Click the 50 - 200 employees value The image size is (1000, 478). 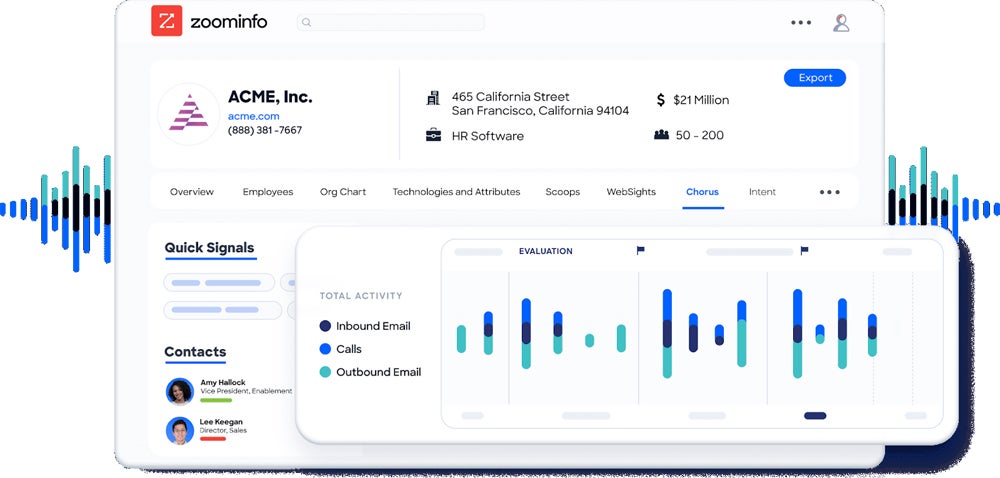pyautogui.click(x=700, y=135)
